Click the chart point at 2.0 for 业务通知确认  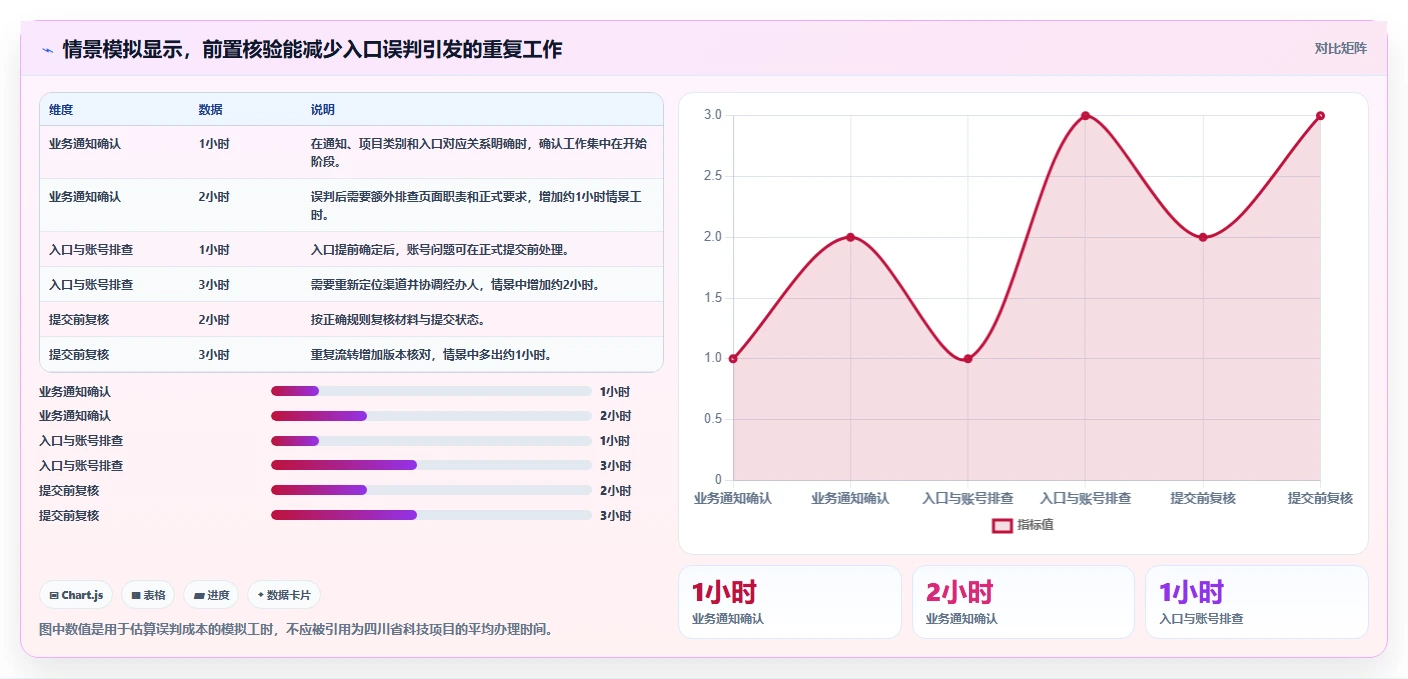(x=850, y=237)
